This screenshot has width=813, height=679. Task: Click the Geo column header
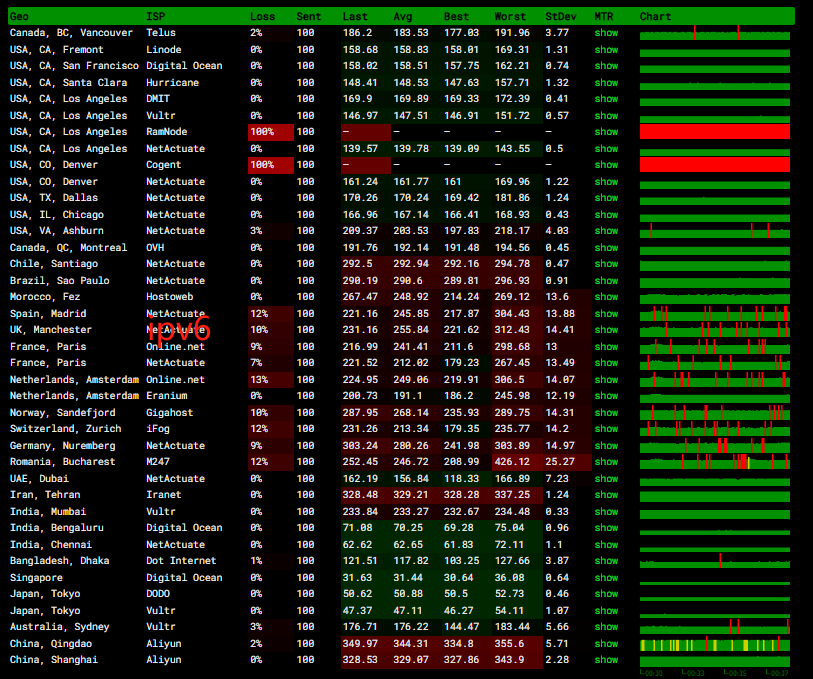[x=19, y=17]
